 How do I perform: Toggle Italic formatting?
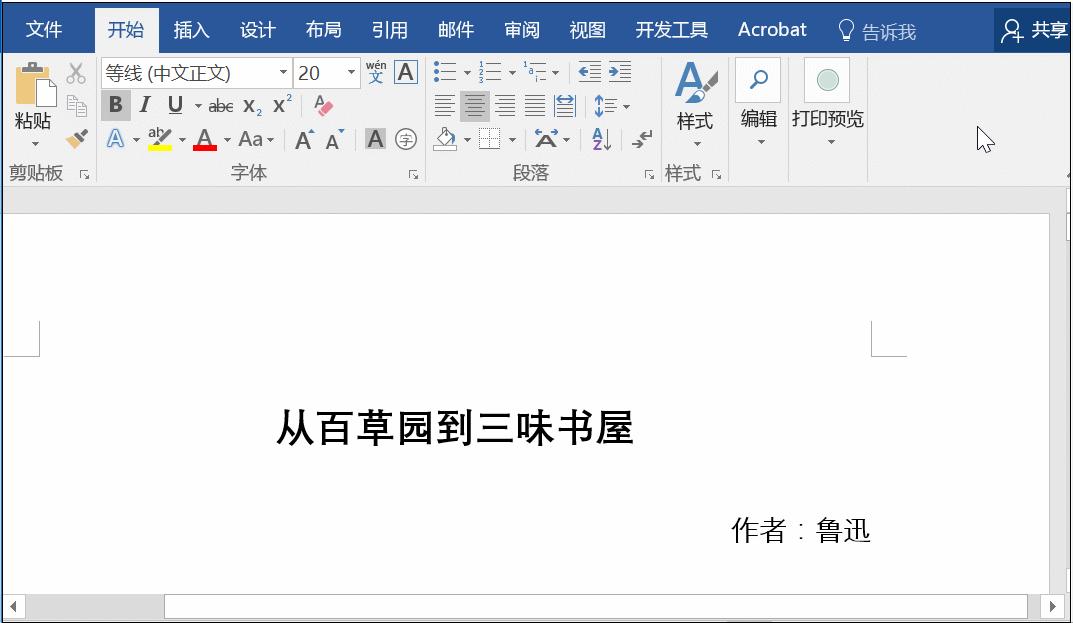click(x=145, y=105)
